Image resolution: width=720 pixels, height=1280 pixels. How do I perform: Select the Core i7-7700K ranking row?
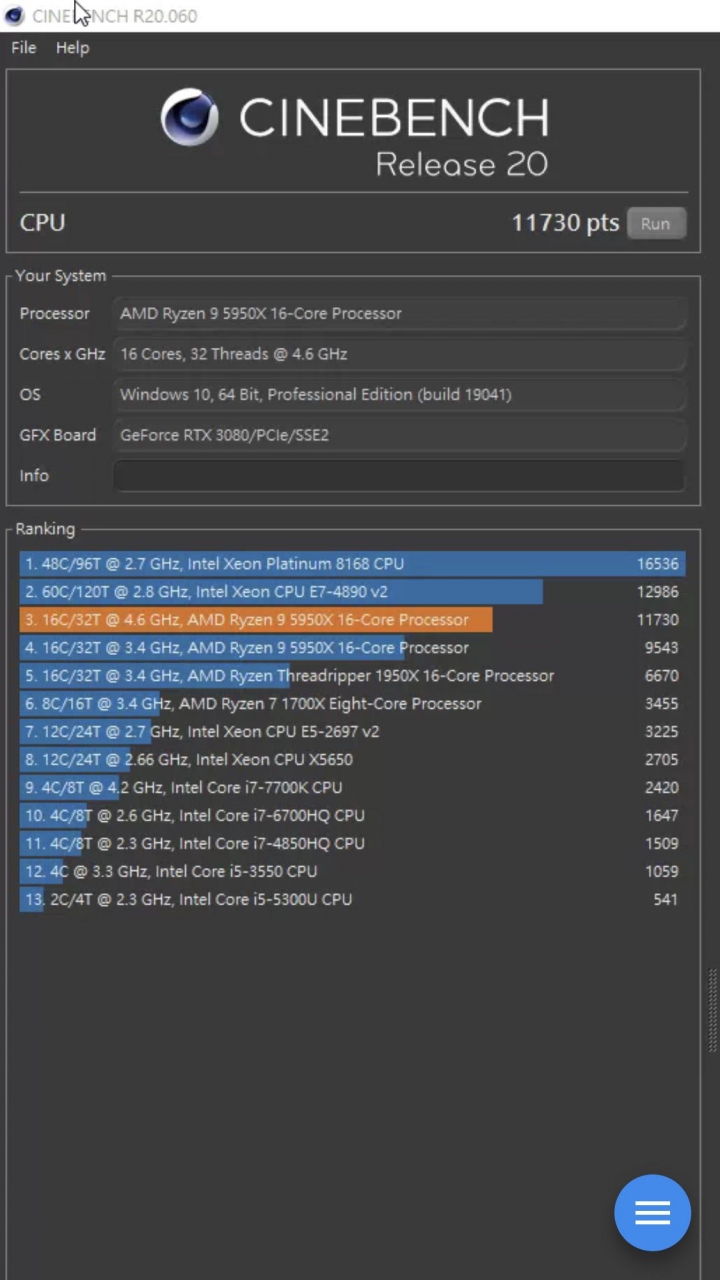[x=352, y=787]
